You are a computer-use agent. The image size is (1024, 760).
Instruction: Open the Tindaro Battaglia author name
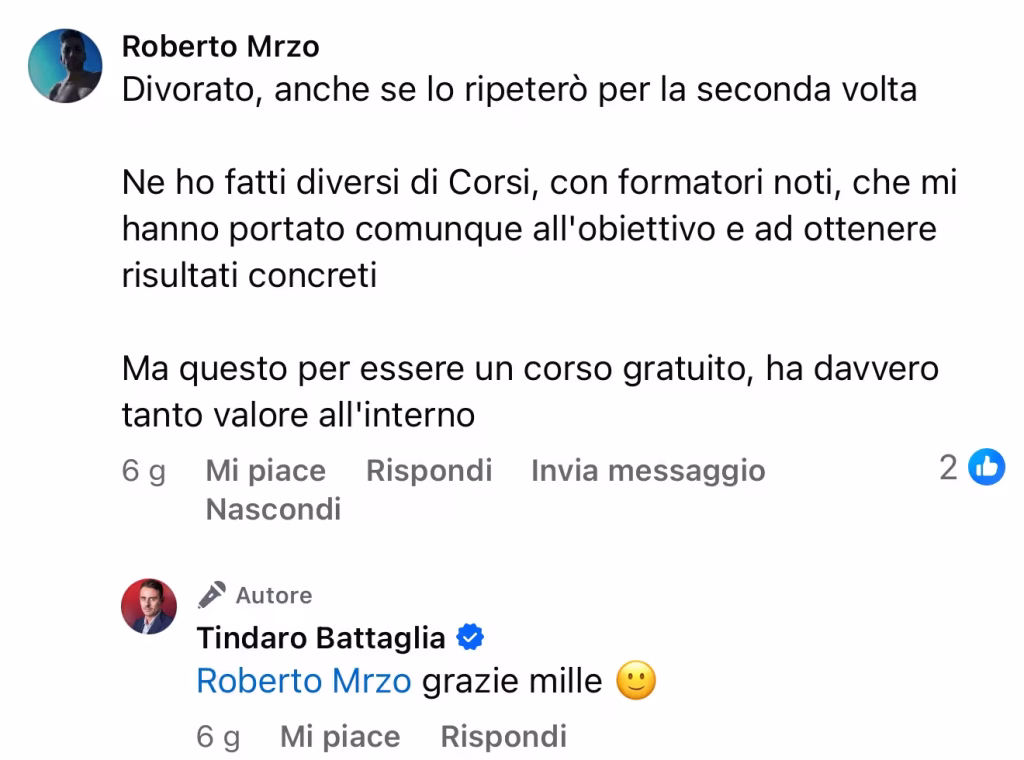pos(321,638)
